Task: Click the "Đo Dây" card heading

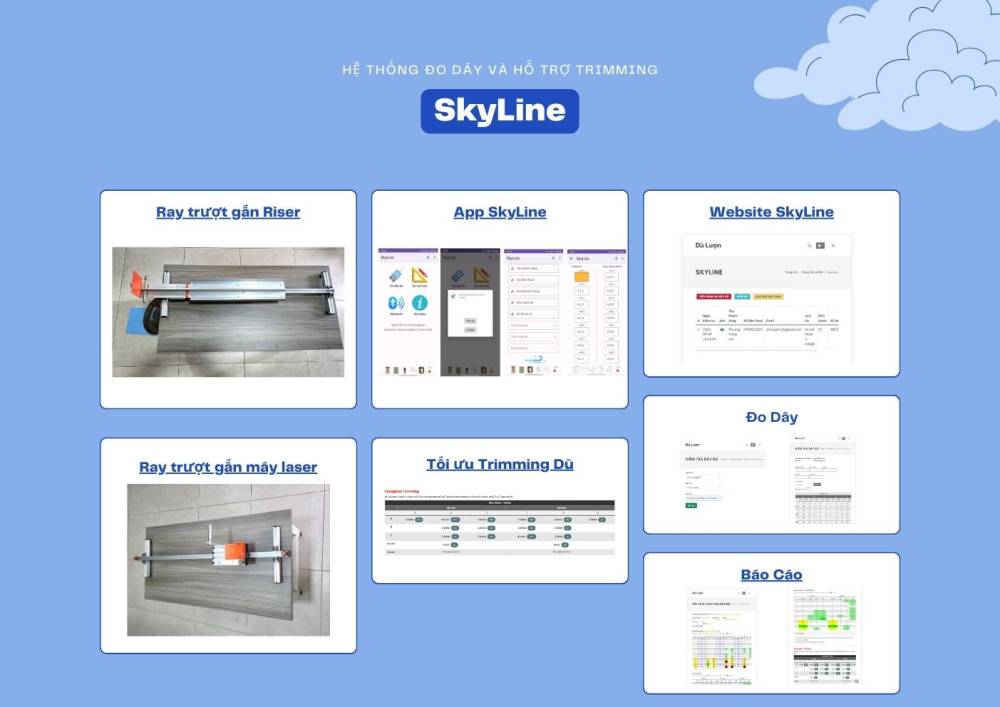Action: [x=772, y=417]
